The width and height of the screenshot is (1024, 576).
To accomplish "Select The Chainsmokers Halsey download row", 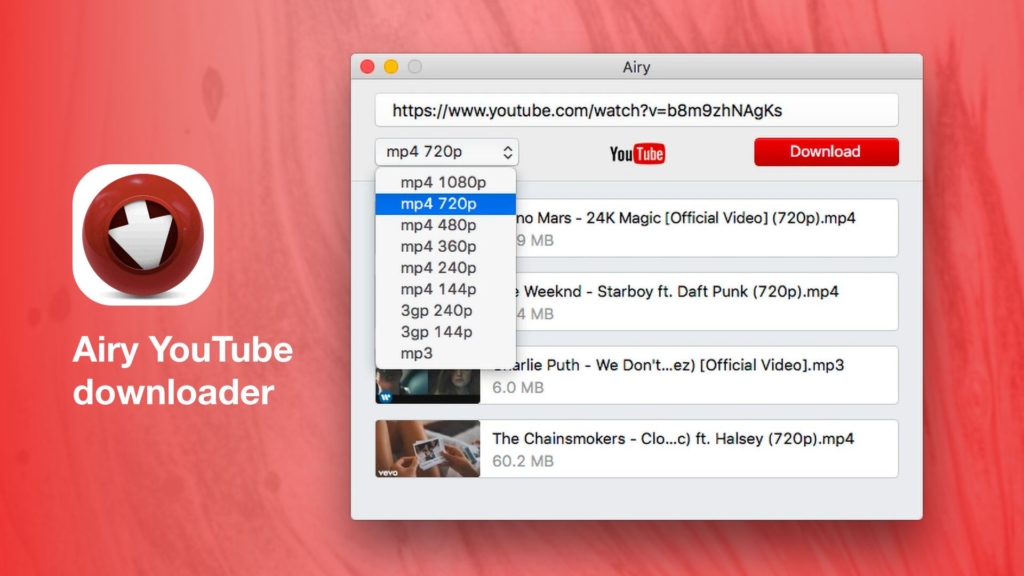I will click(637, 449).
